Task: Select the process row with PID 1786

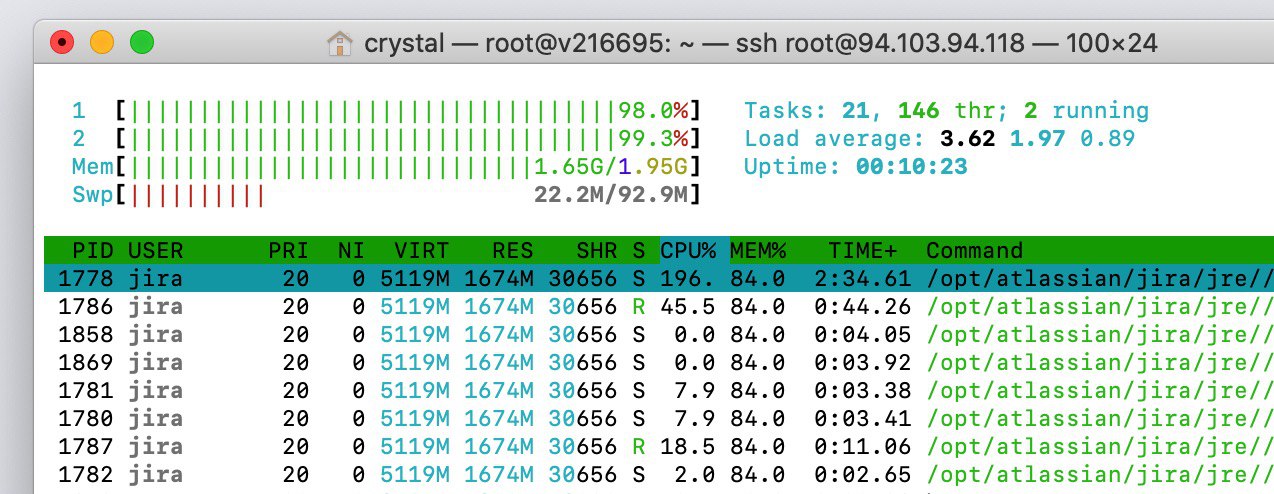Action: click(659, 306)
